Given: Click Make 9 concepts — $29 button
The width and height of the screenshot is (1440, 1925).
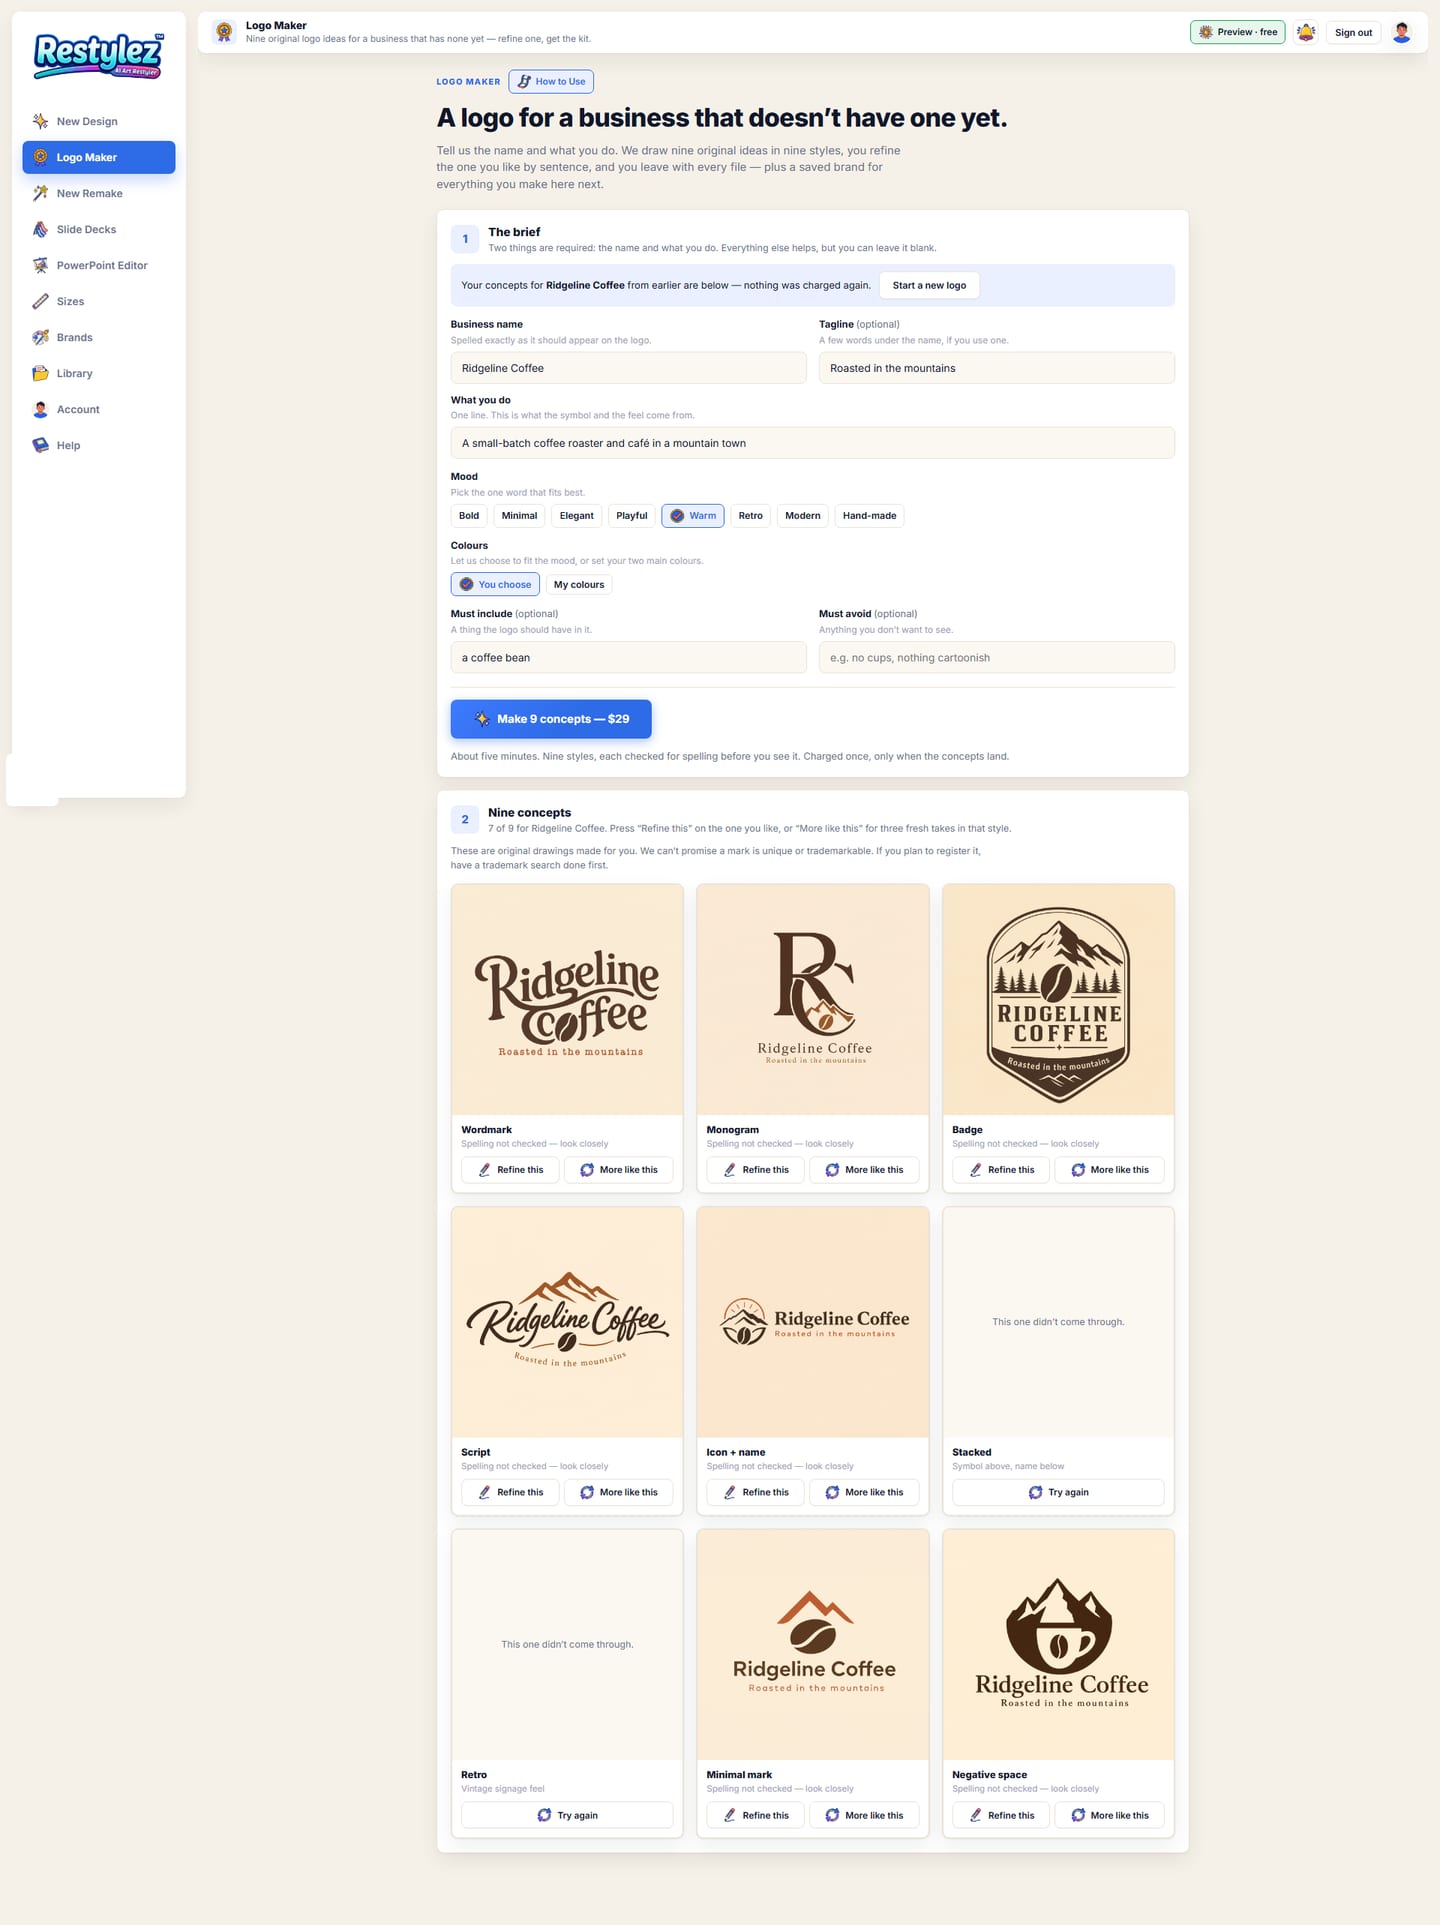Looking at the screenshot, I should click(x=551, y=719).
